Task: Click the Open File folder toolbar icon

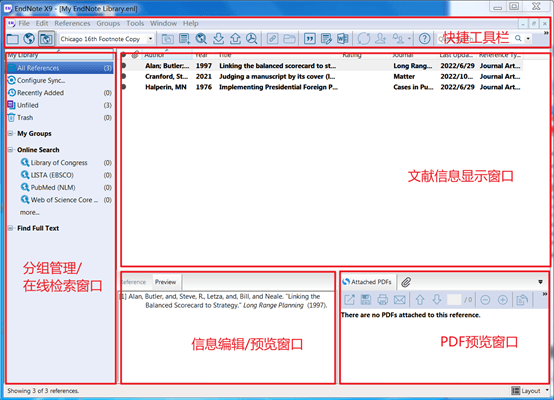Action: click(x=289, y=39)
